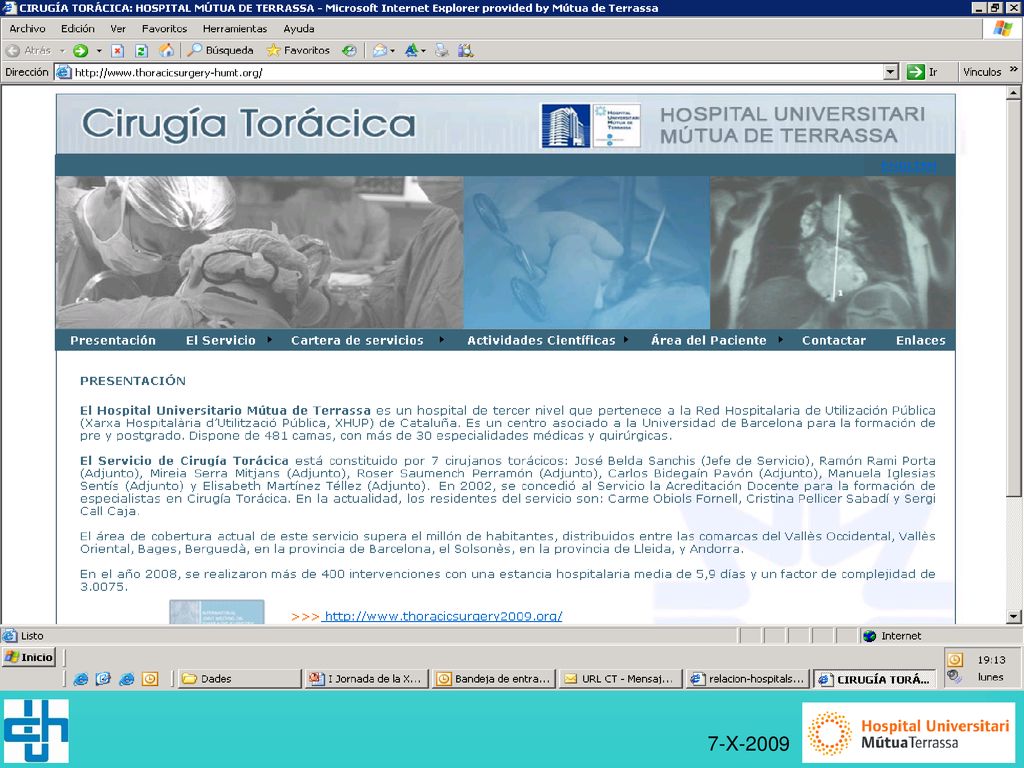Open the Back button history dropdown arrow
The height and width of the screenshot is (768, 1024).
(62, 50)
